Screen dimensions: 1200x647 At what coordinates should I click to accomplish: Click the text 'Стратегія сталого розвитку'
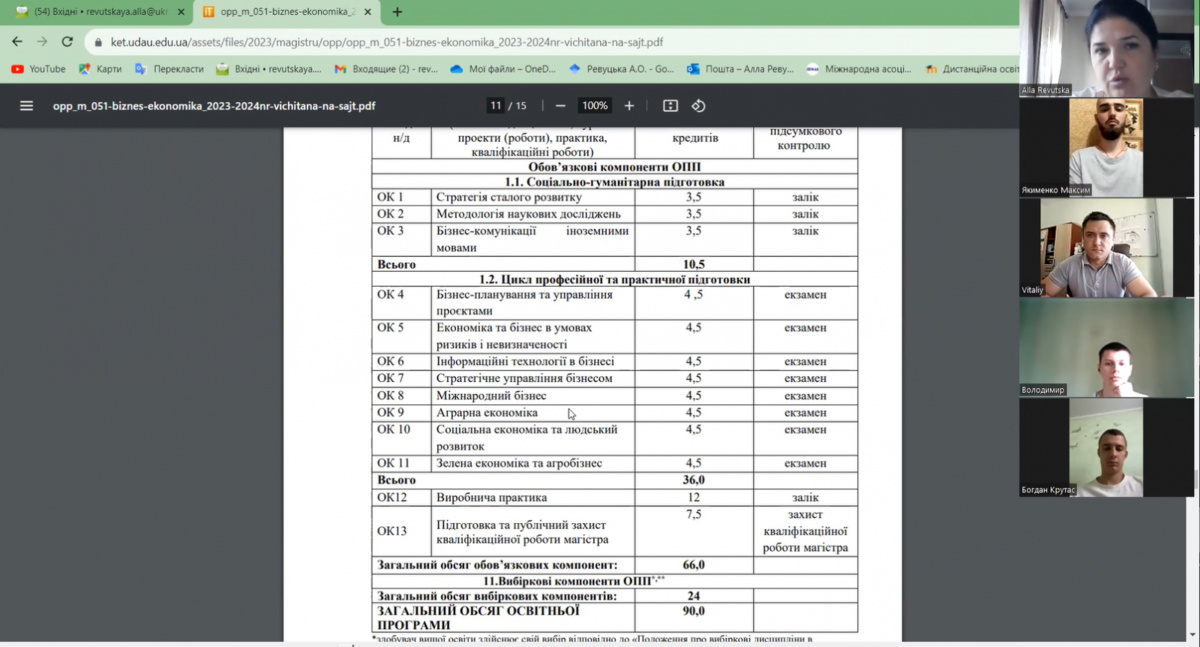click(x=507, y=197)
